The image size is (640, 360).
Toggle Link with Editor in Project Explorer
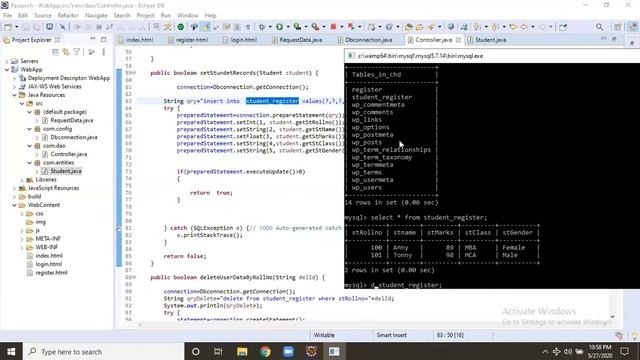tap(65, 52)
